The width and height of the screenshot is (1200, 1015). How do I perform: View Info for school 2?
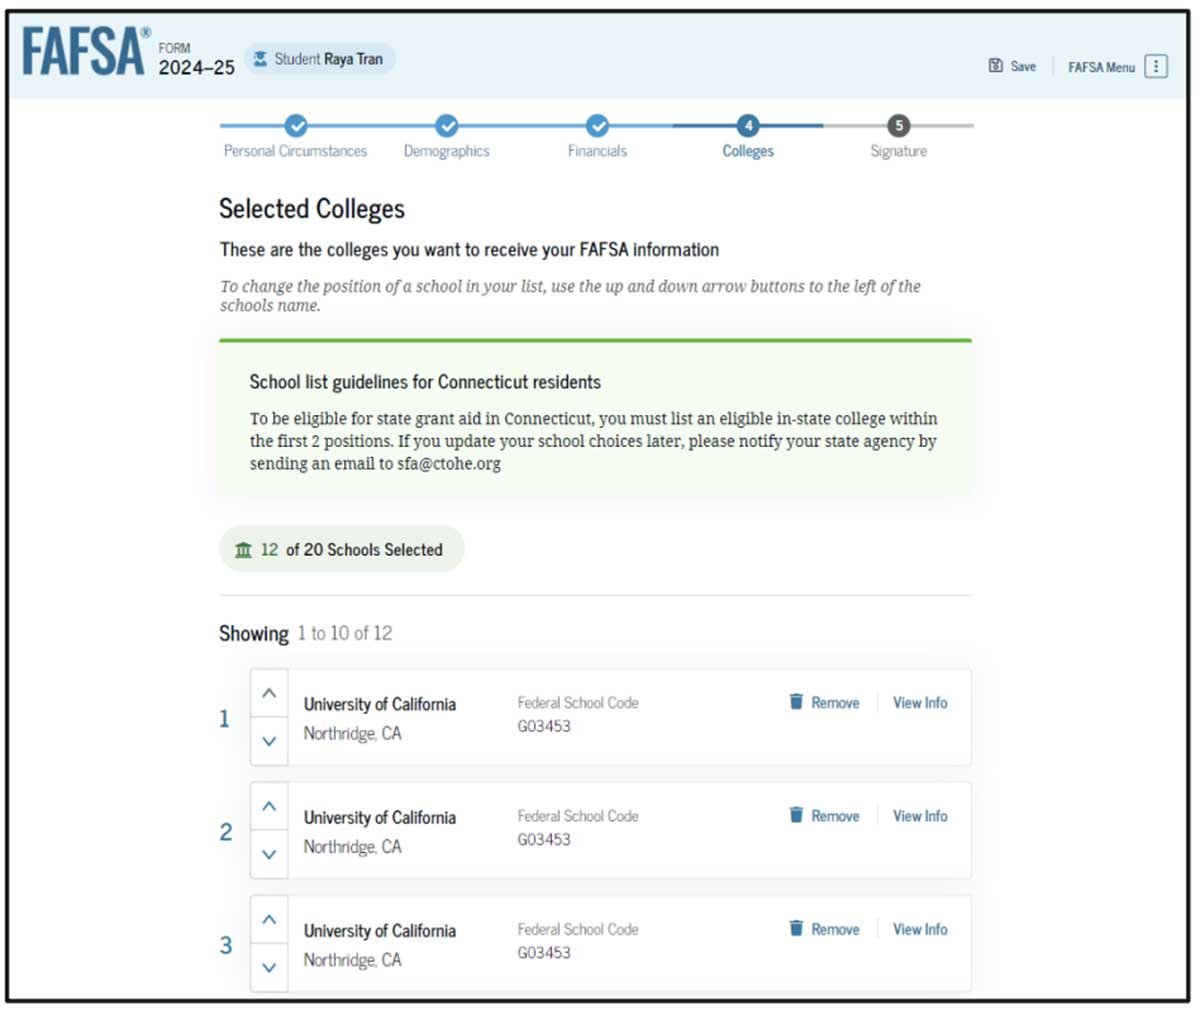tap(920, 816)
